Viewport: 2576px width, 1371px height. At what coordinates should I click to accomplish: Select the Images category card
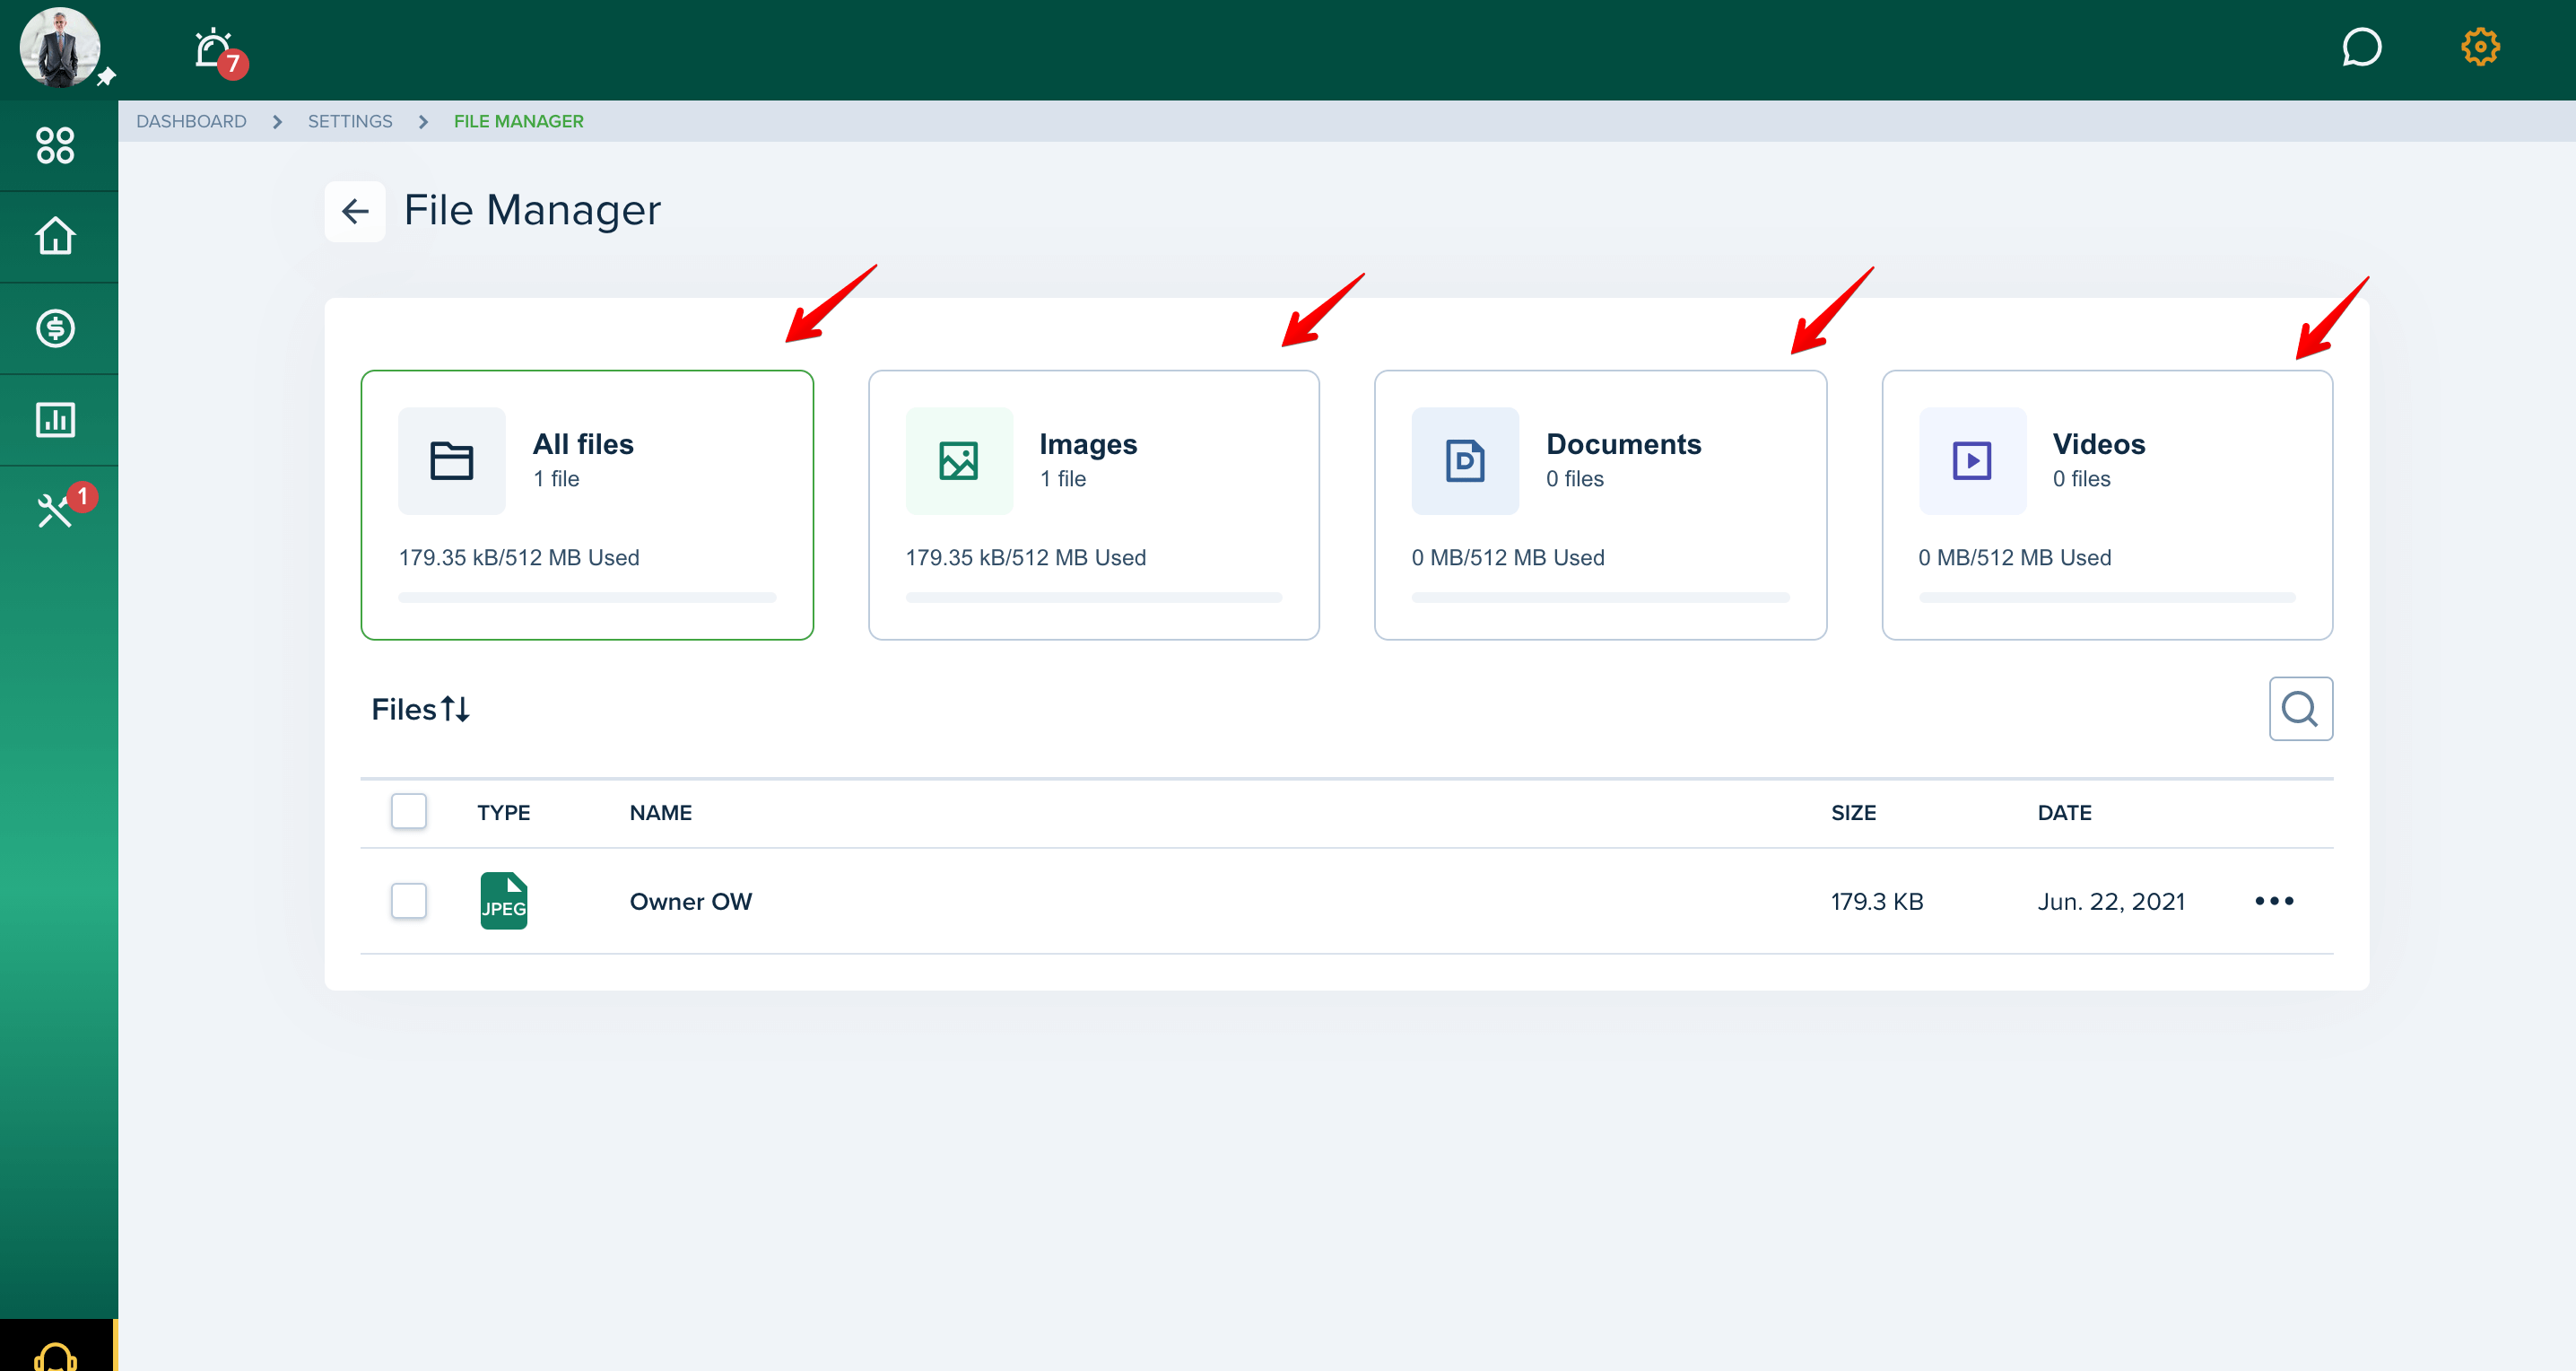(x=1094, y=505)
